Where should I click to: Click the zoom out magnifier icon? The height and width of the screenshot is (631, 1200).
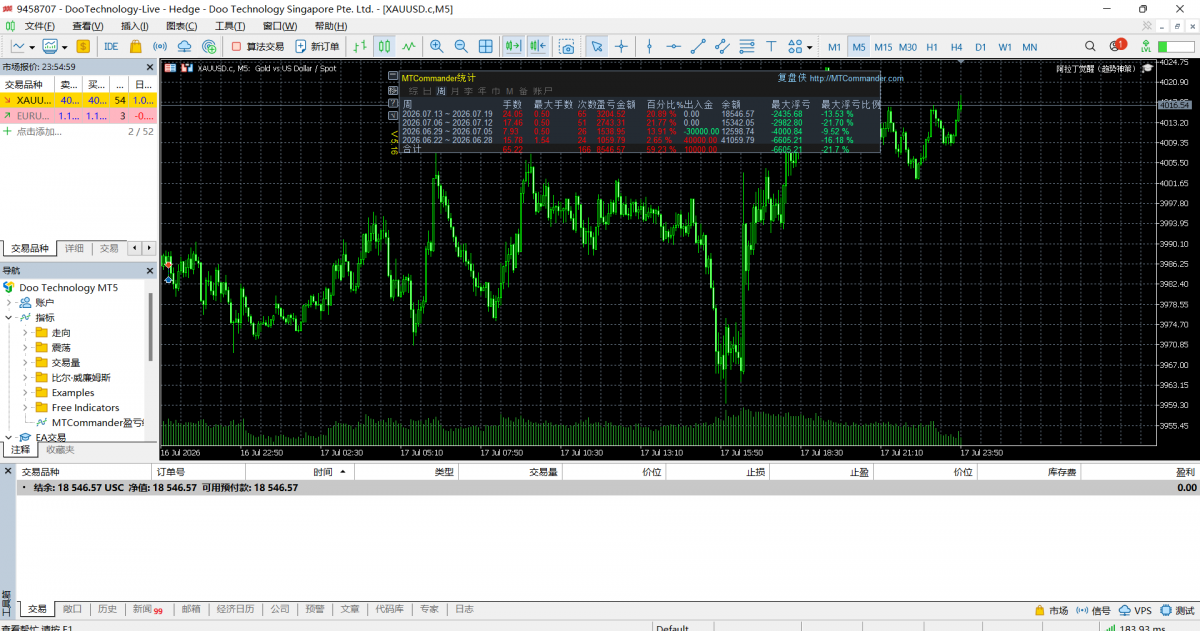pos(461,46)
